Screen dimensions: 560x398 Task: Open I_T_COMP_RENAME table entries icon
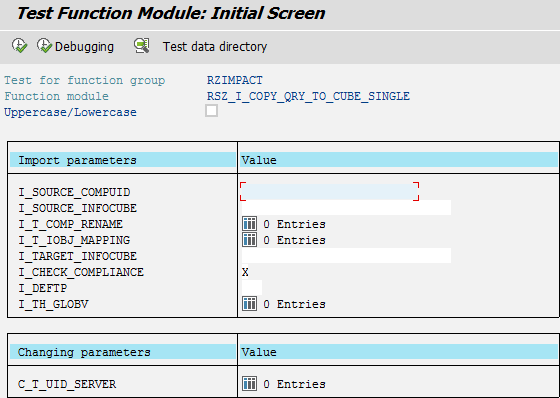click(249, 224)
